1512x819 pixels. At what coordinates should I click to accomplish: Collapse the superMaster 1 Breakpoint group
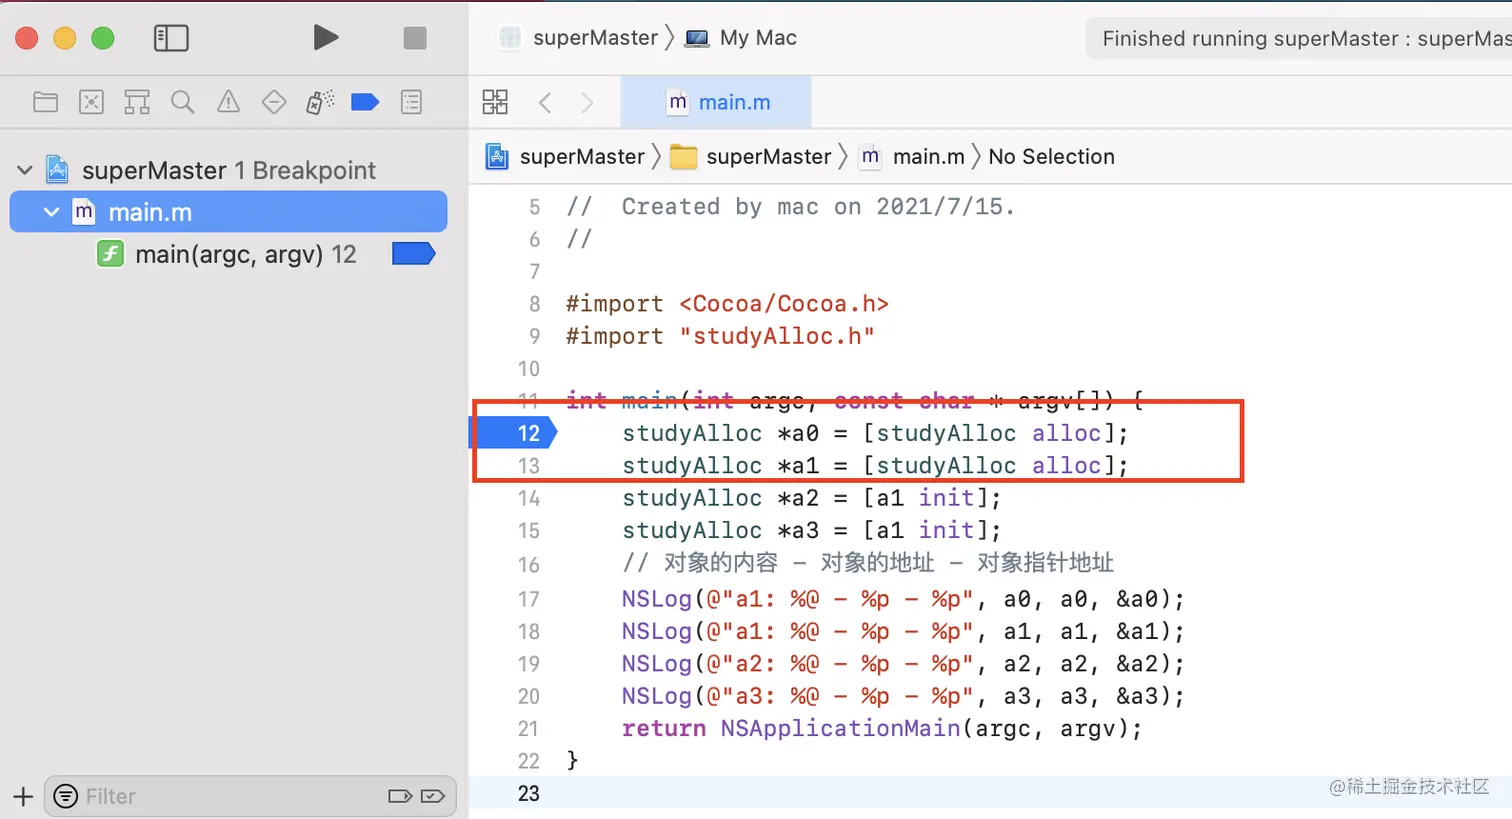coord(25,170)
